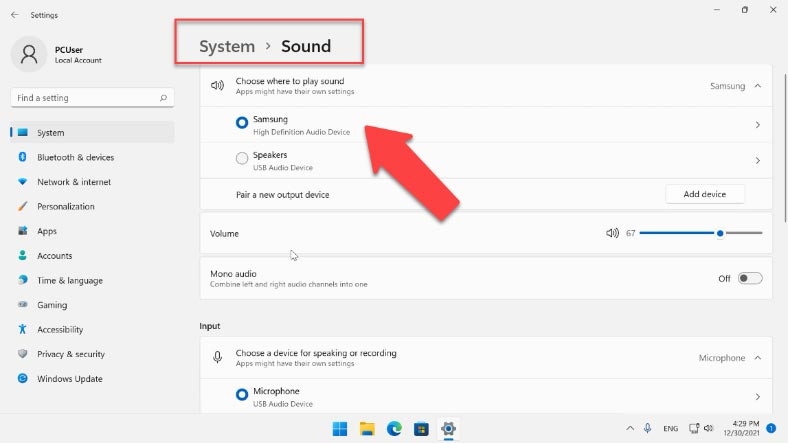The width and height of the screenshot is (788, 443).
Task: Select Microphone input radio button
Action: 242,395
